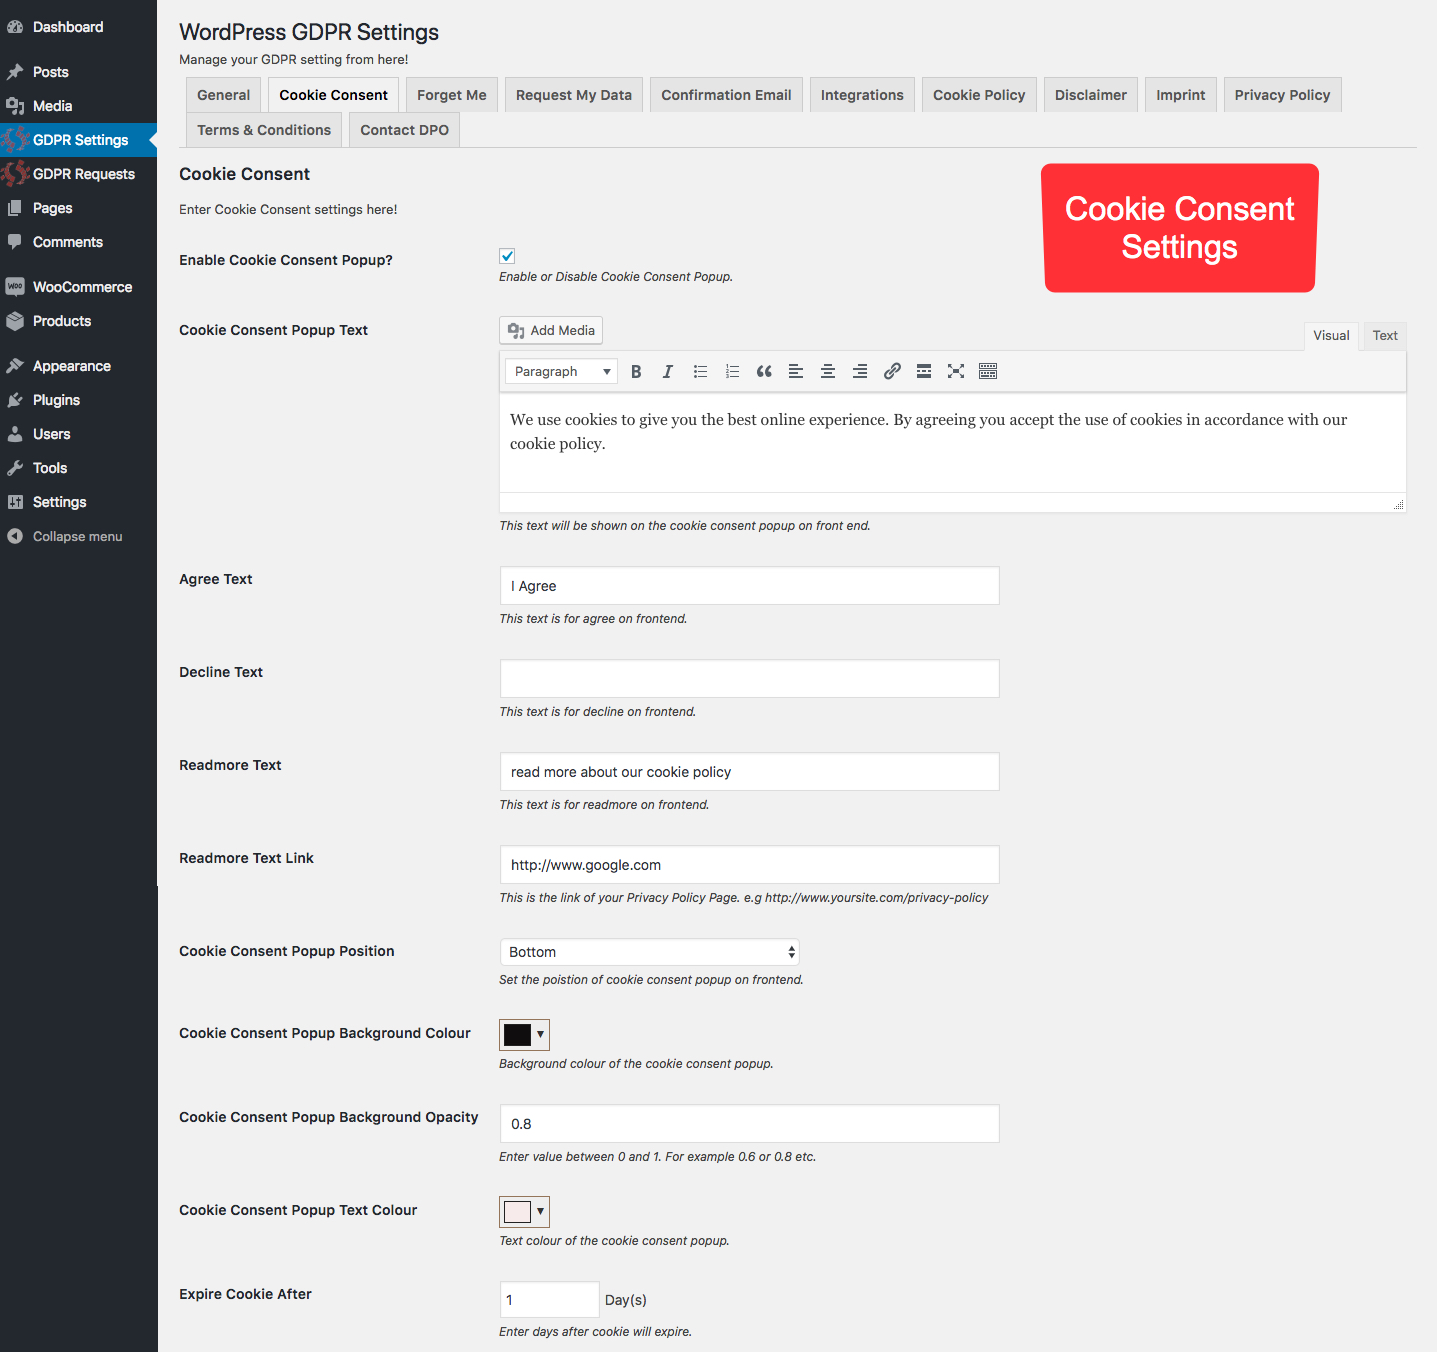Switch to the Forget Me tab

click(x=452, y=95)
